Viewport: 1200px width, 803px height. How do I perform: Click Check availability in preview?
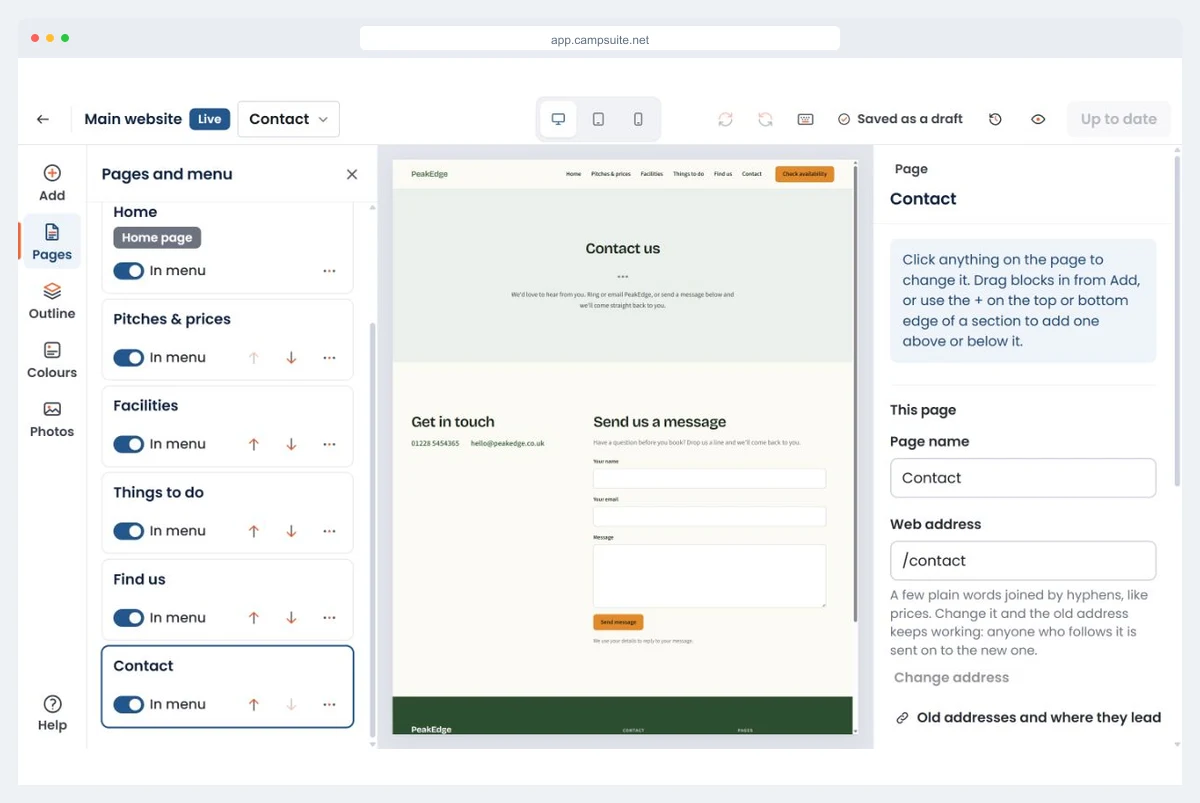click(x=804, y=174)
